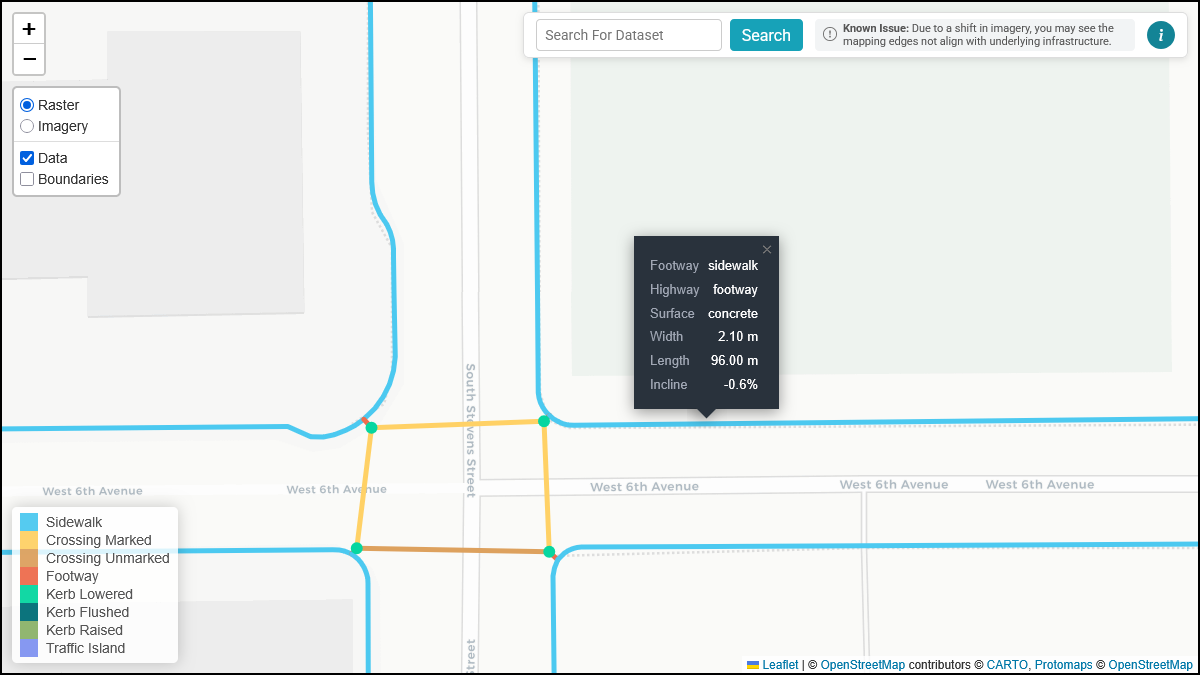
Task: Click the exclamation icon in Known Issue banner
Action: [x=830, y=34]
